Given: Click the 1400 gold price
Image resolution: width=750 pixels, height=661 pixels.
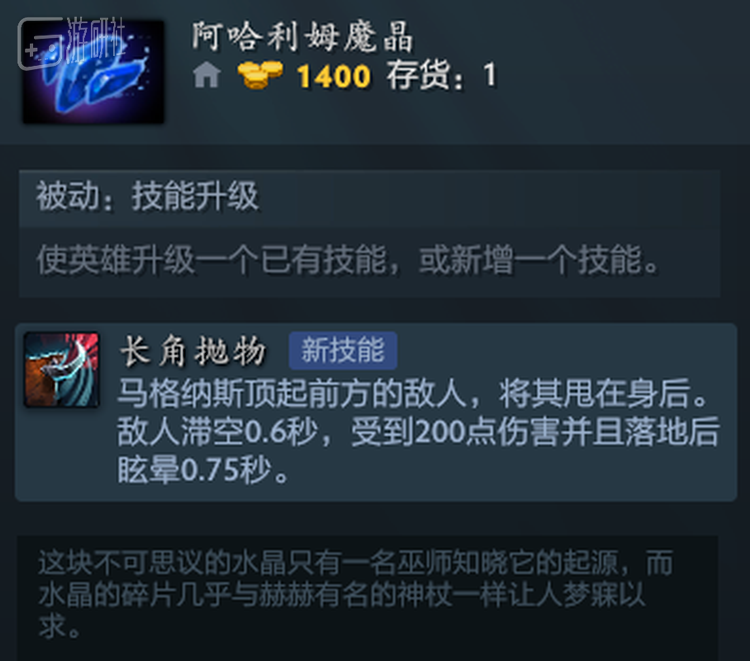Looking at the screenshot, I should point(334,76).
